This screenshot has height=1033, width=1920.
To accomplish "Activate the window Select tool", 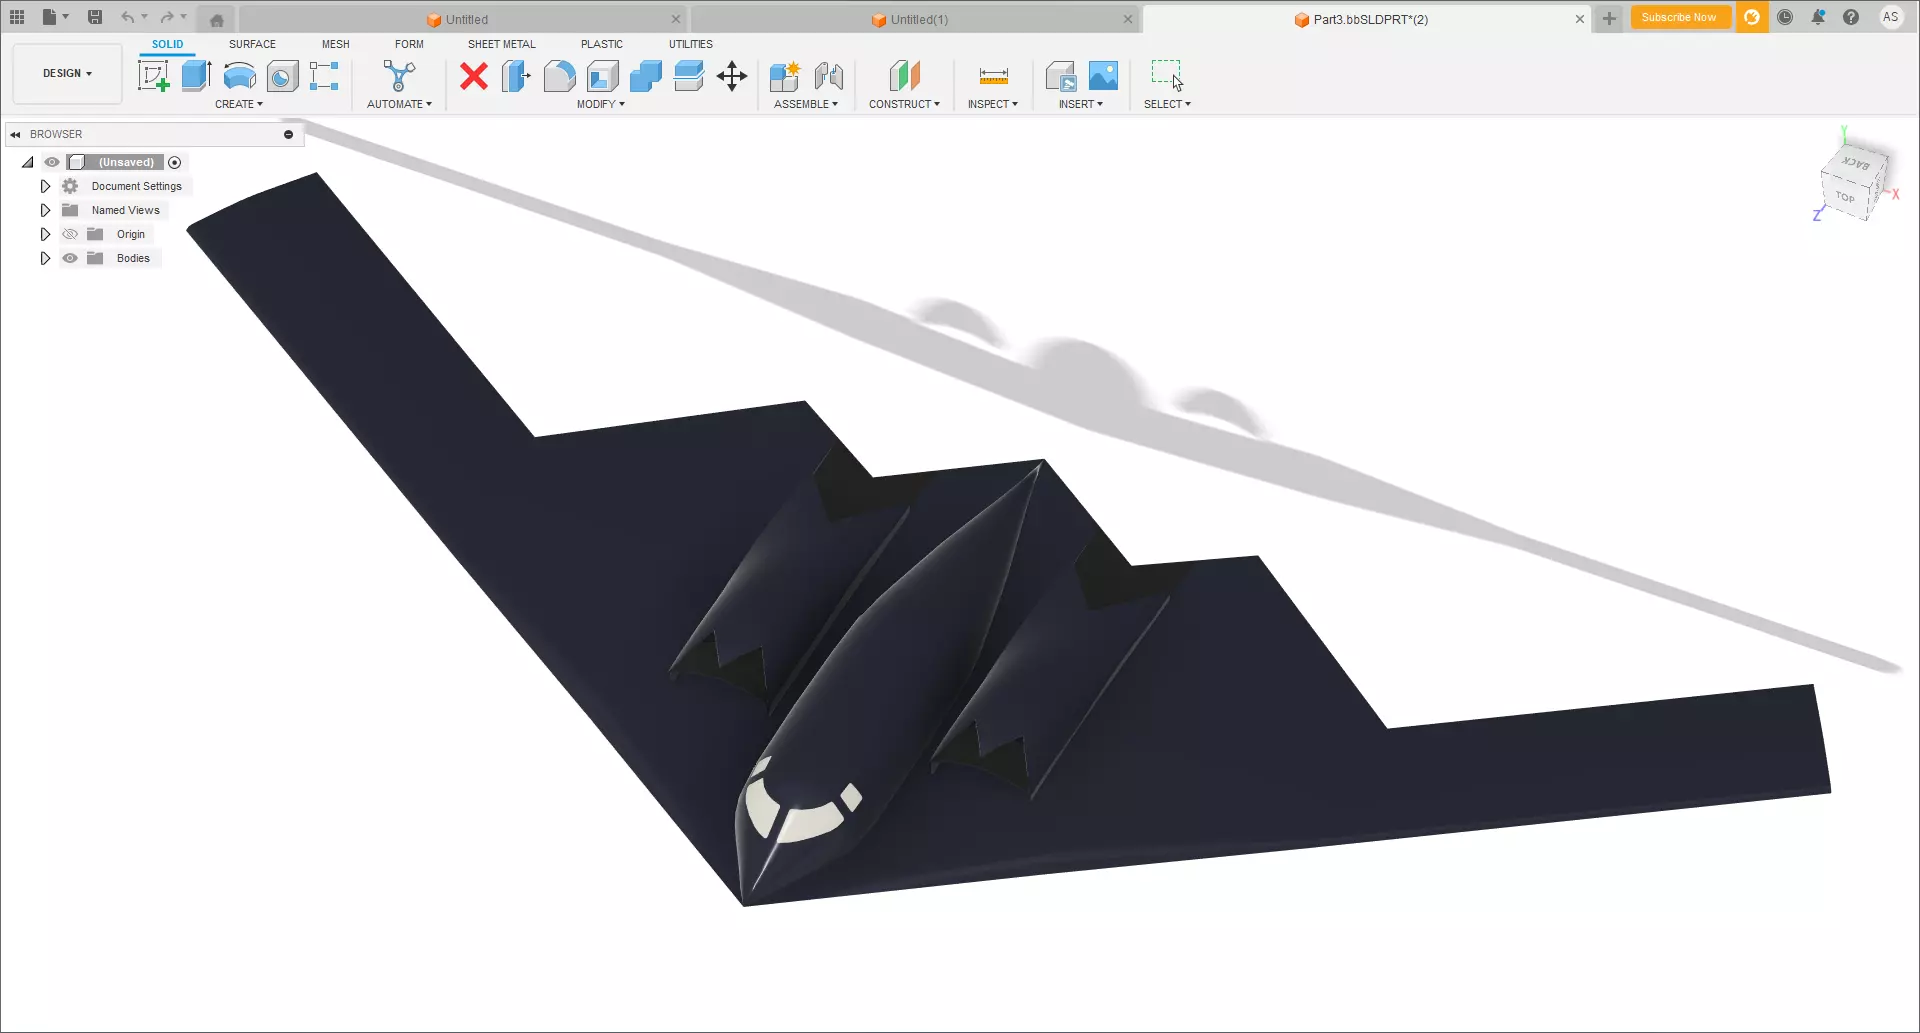I will click(x=1167, y=76).
